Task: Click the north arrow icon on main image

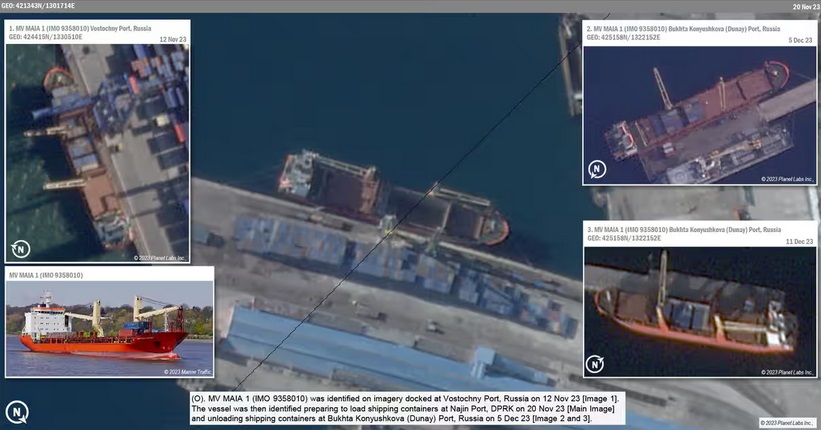Action: [x=17, y=411]
